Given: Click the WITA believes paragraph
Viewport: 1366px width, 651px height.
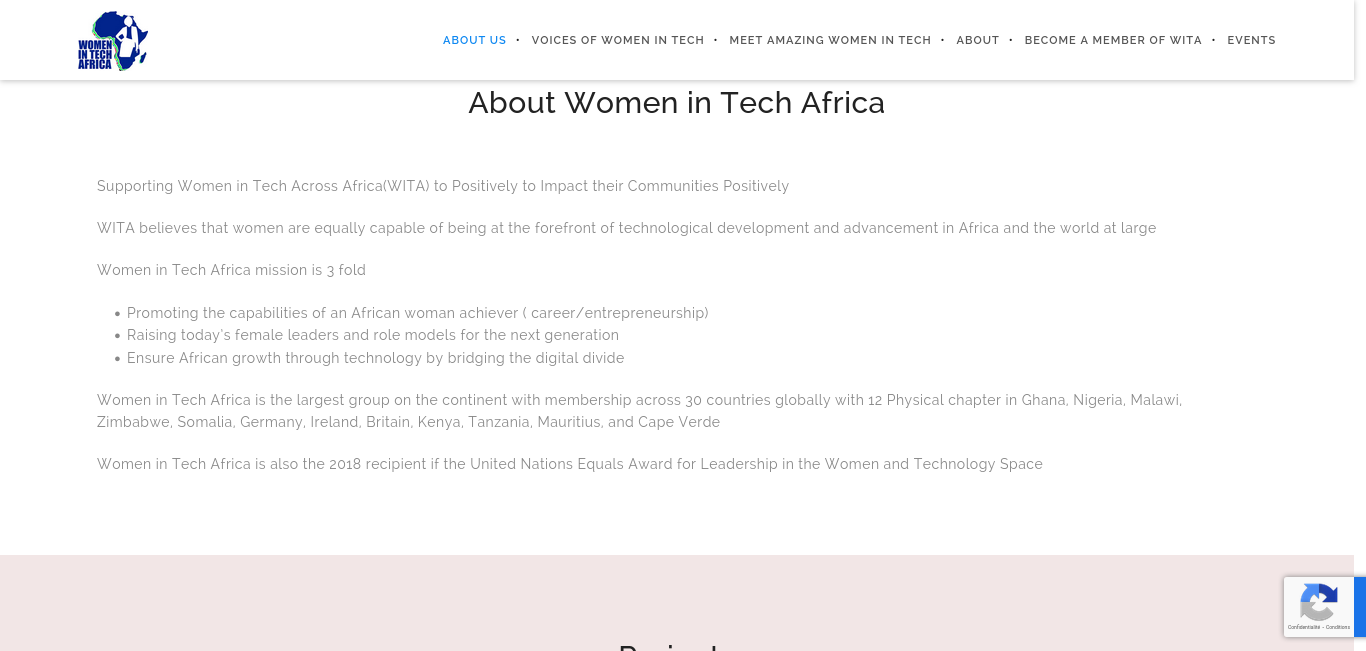Looking at the screenshot, I should (627, 228).
